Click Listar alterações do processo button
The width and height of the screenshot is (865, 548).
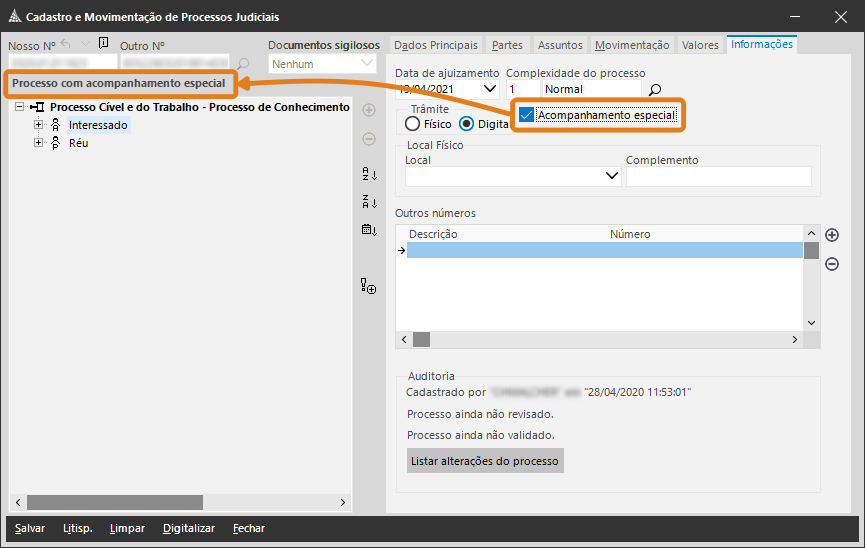[485, 461]
